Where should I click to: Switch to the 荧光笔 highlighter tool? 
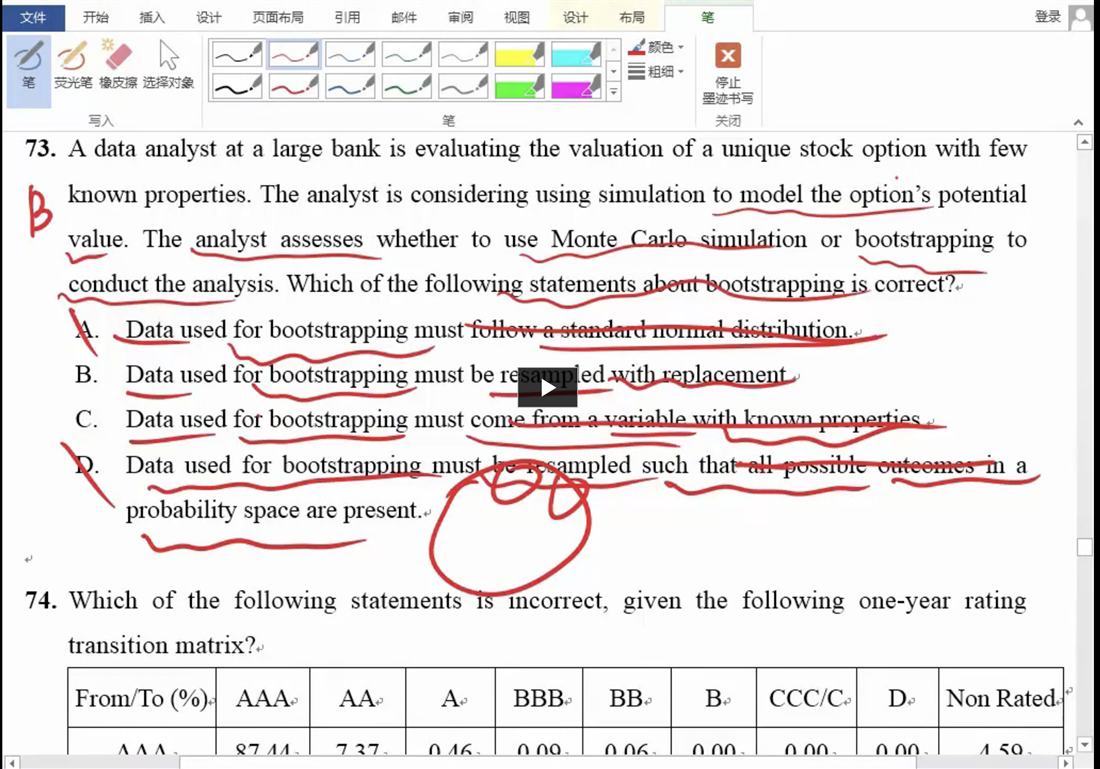click(72, 65)
